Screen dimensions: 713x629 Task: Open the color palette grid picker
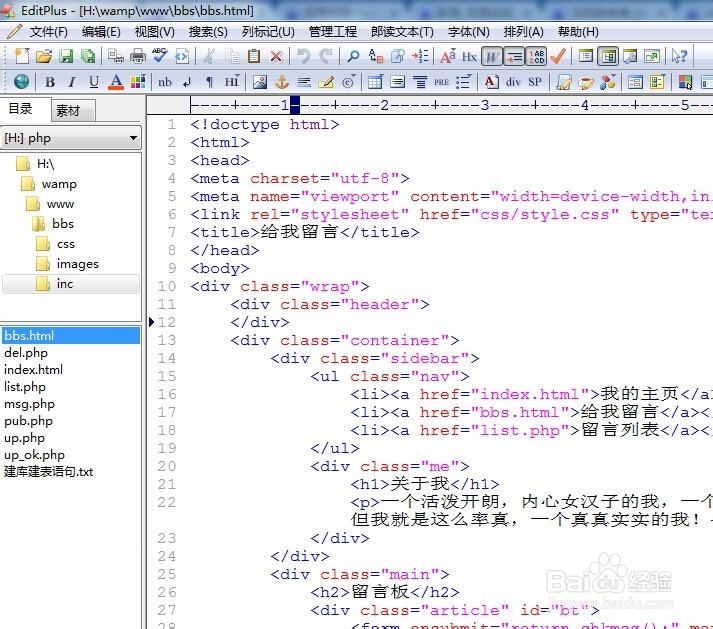click(x=138, y=82)
